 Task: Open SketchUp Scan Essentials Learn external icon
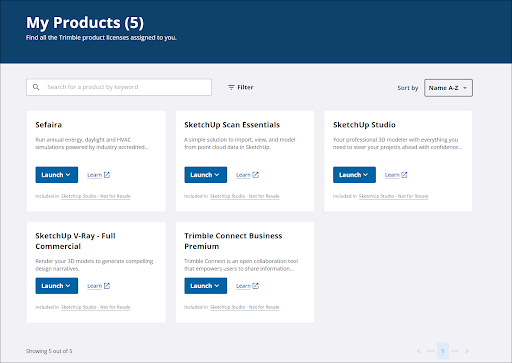(256, 175)
